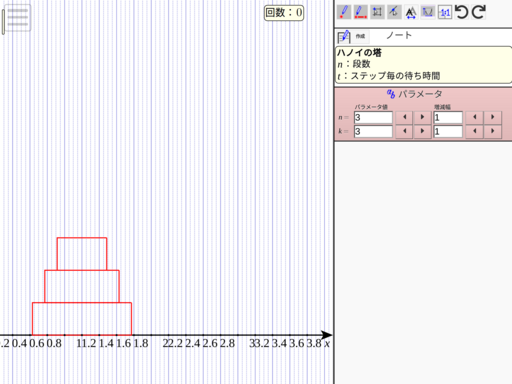Click the 作成 button

[x=360, y=36]
